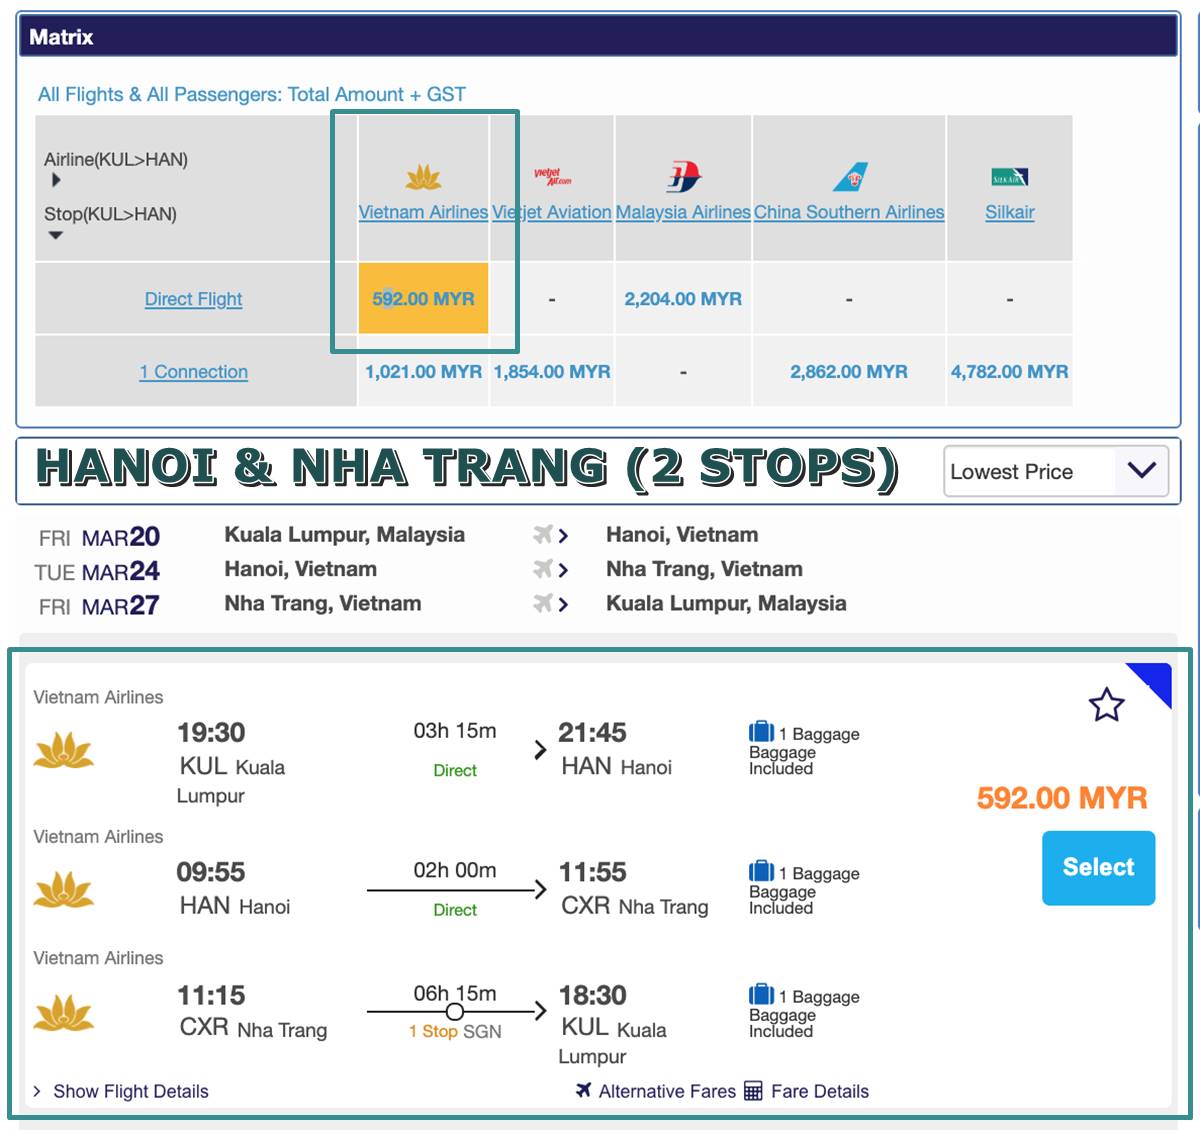Click the 03h 15m duration label
The height and width of the screenshot is (1130, 1200).
(x=455, y=731)
